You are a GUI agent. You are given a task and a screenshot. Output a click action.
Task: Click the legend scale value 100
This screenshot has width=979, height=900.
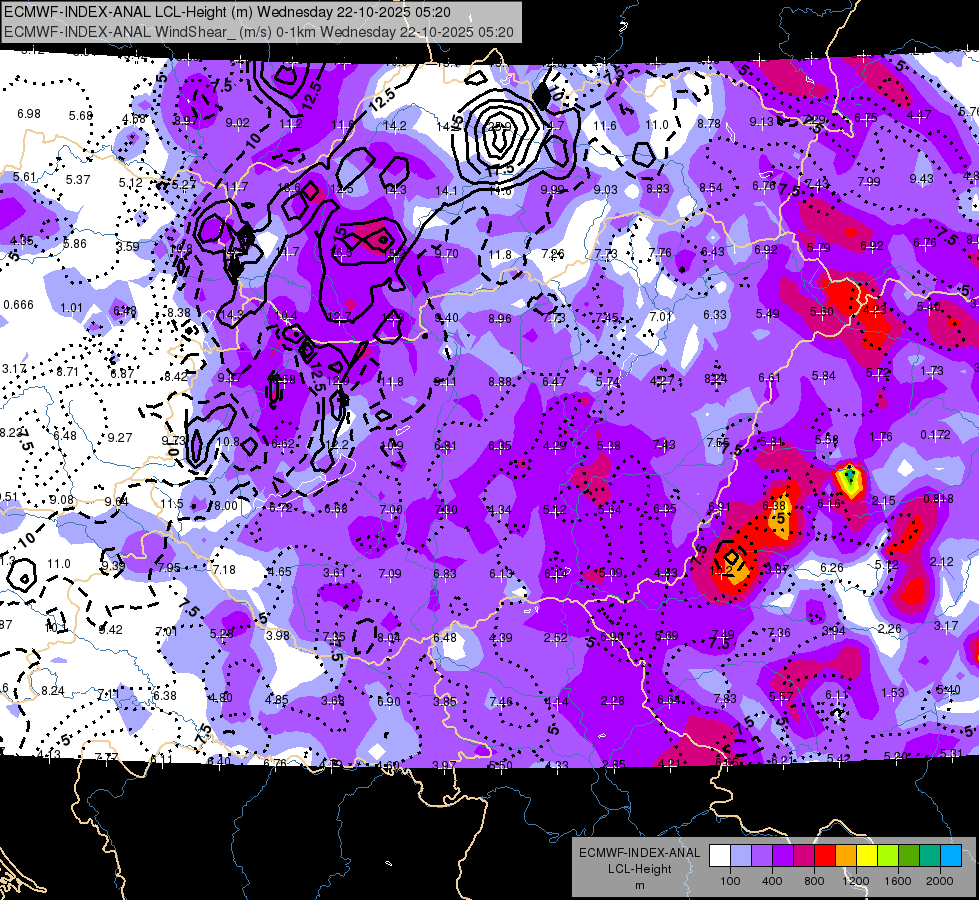tap(730, 881)
